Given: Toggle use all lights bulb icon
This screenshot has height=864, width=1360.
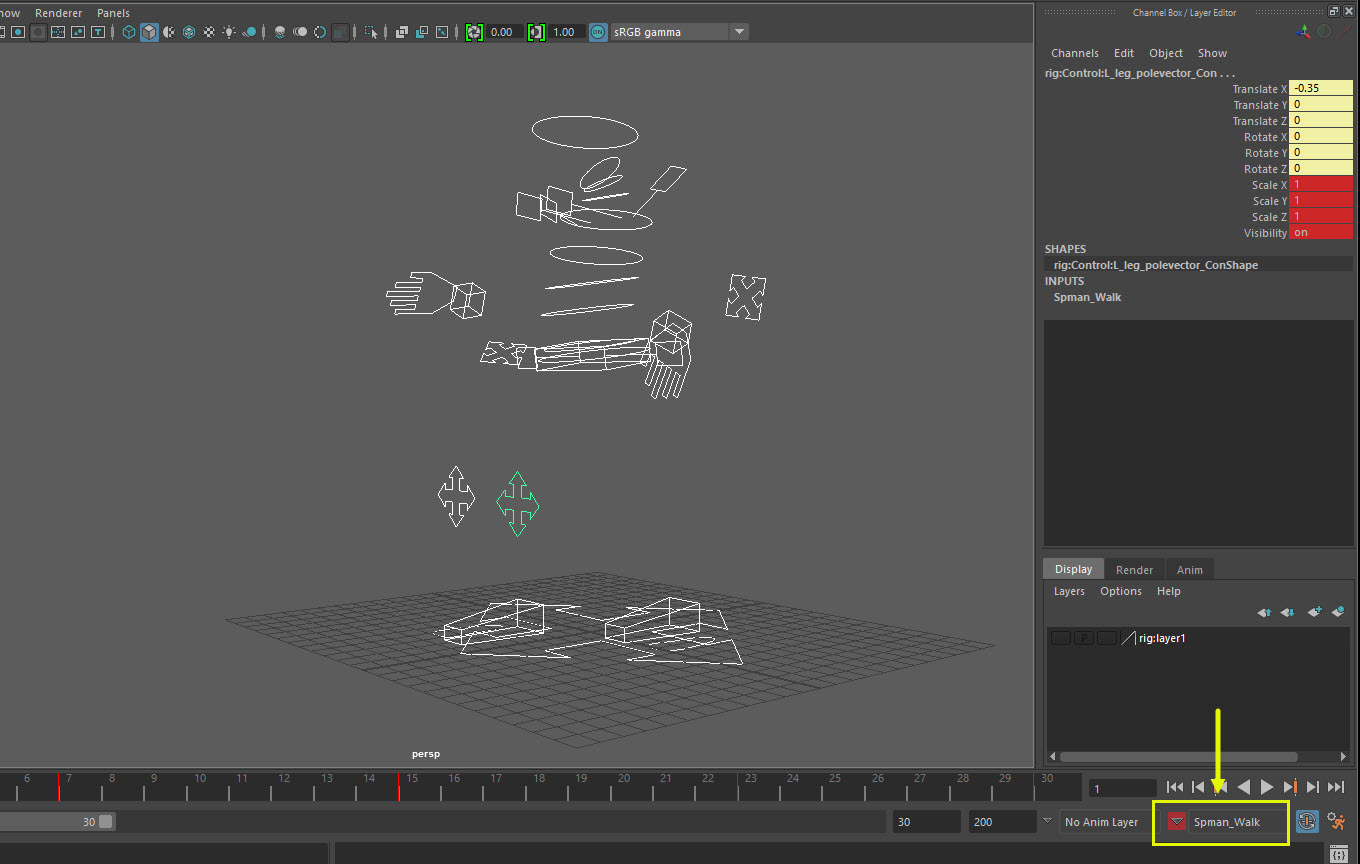Looking at the screenshot, I should [229, 32].
